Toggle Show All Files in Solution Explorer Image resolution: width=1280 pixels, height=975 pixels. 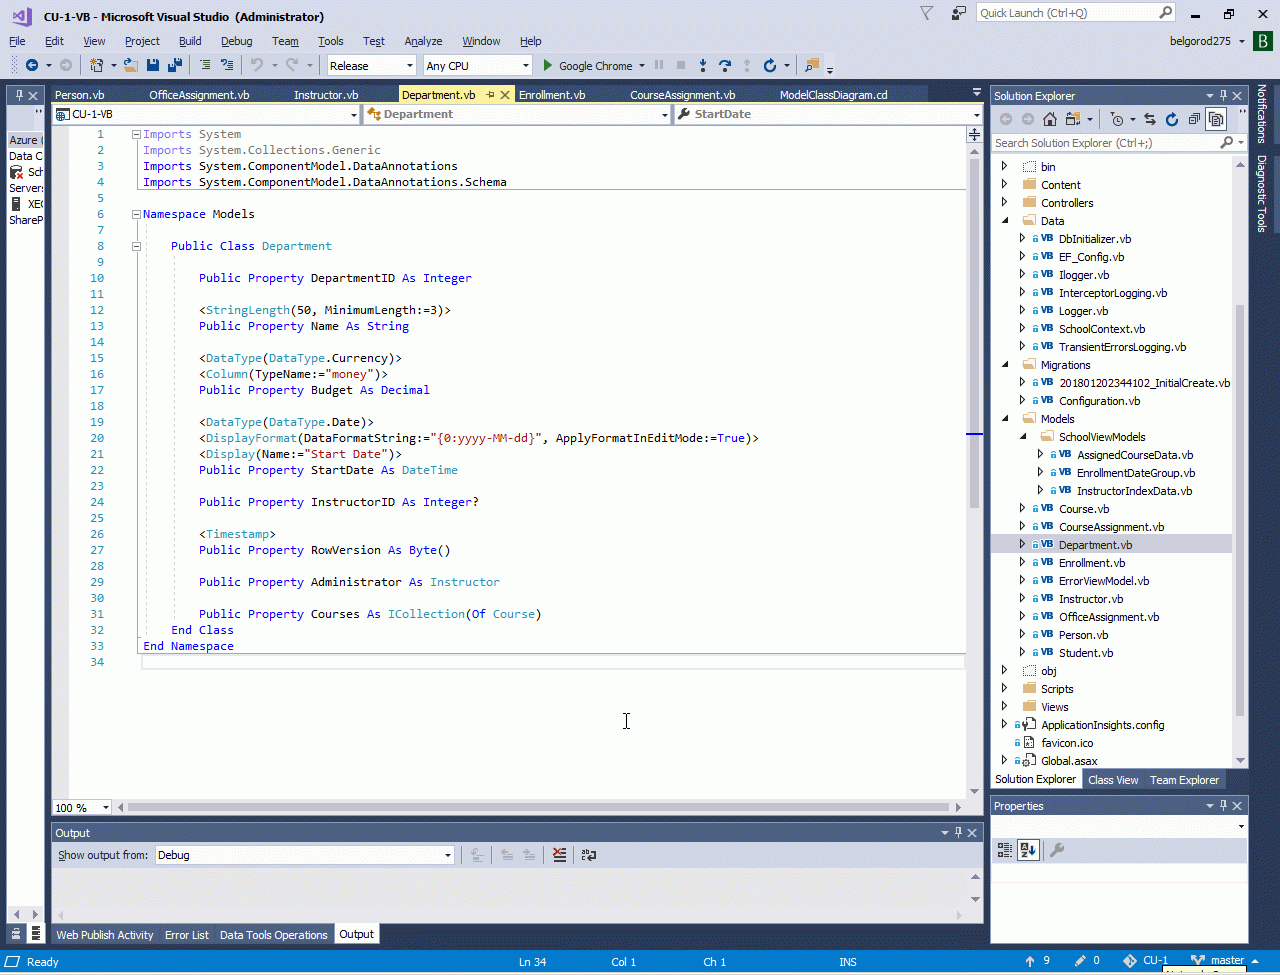1216,120
